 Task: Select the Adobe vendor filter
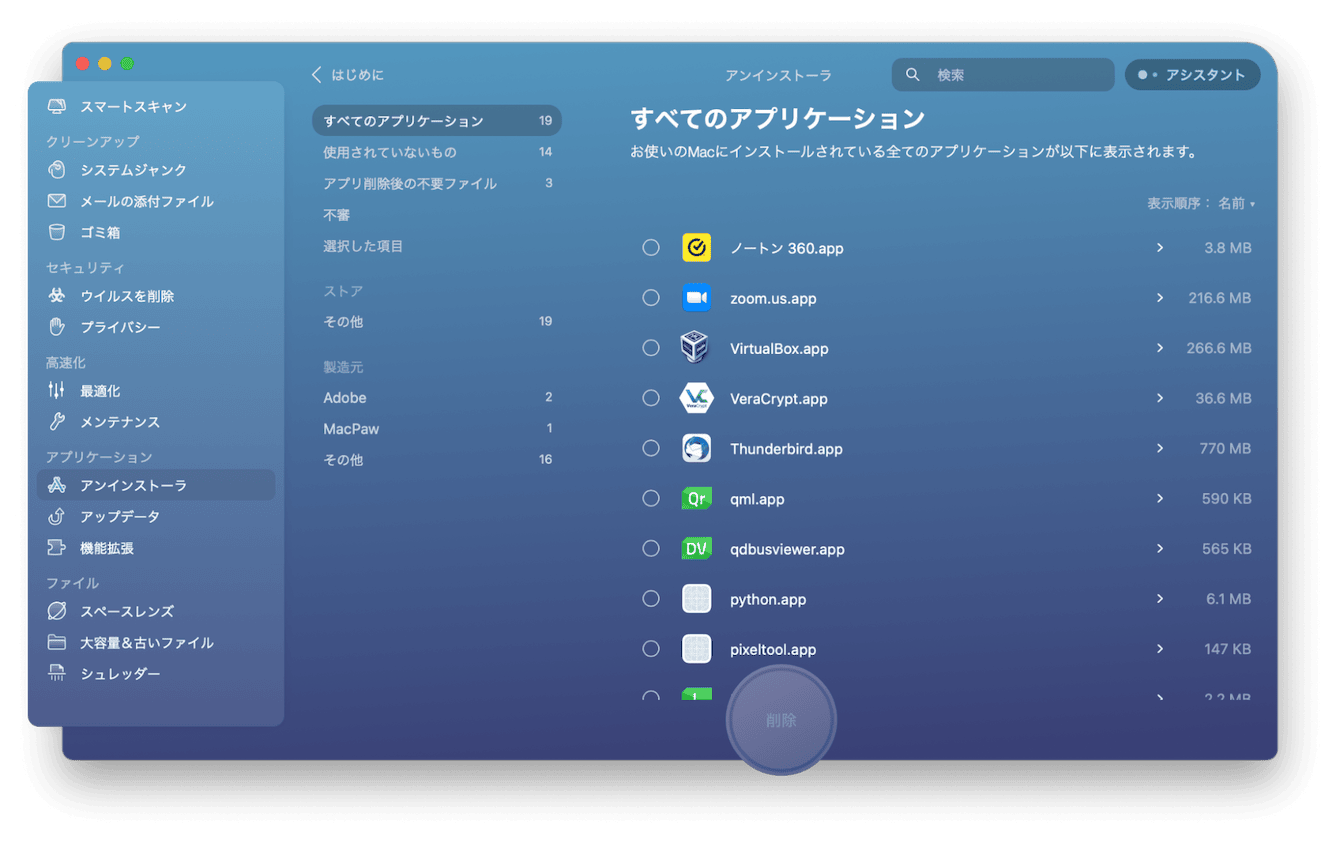click(345, 398)
